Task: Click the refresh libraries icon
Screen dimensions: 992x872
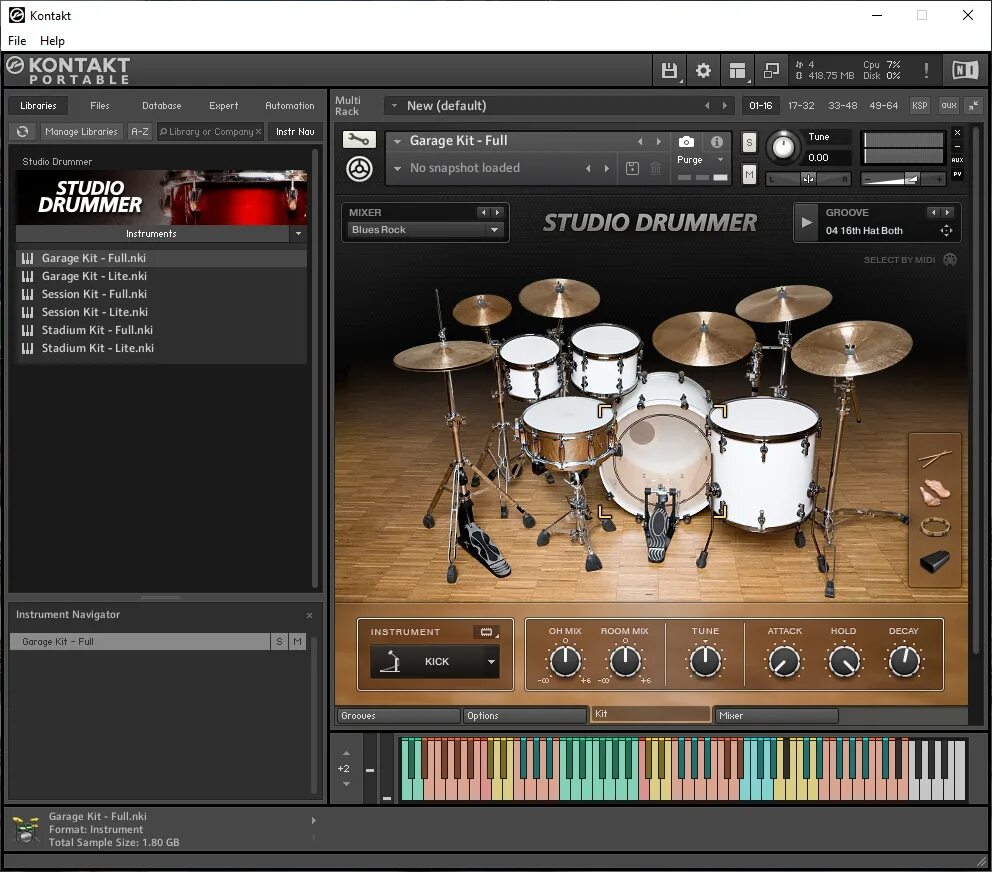Action: (x=23, y=132)
